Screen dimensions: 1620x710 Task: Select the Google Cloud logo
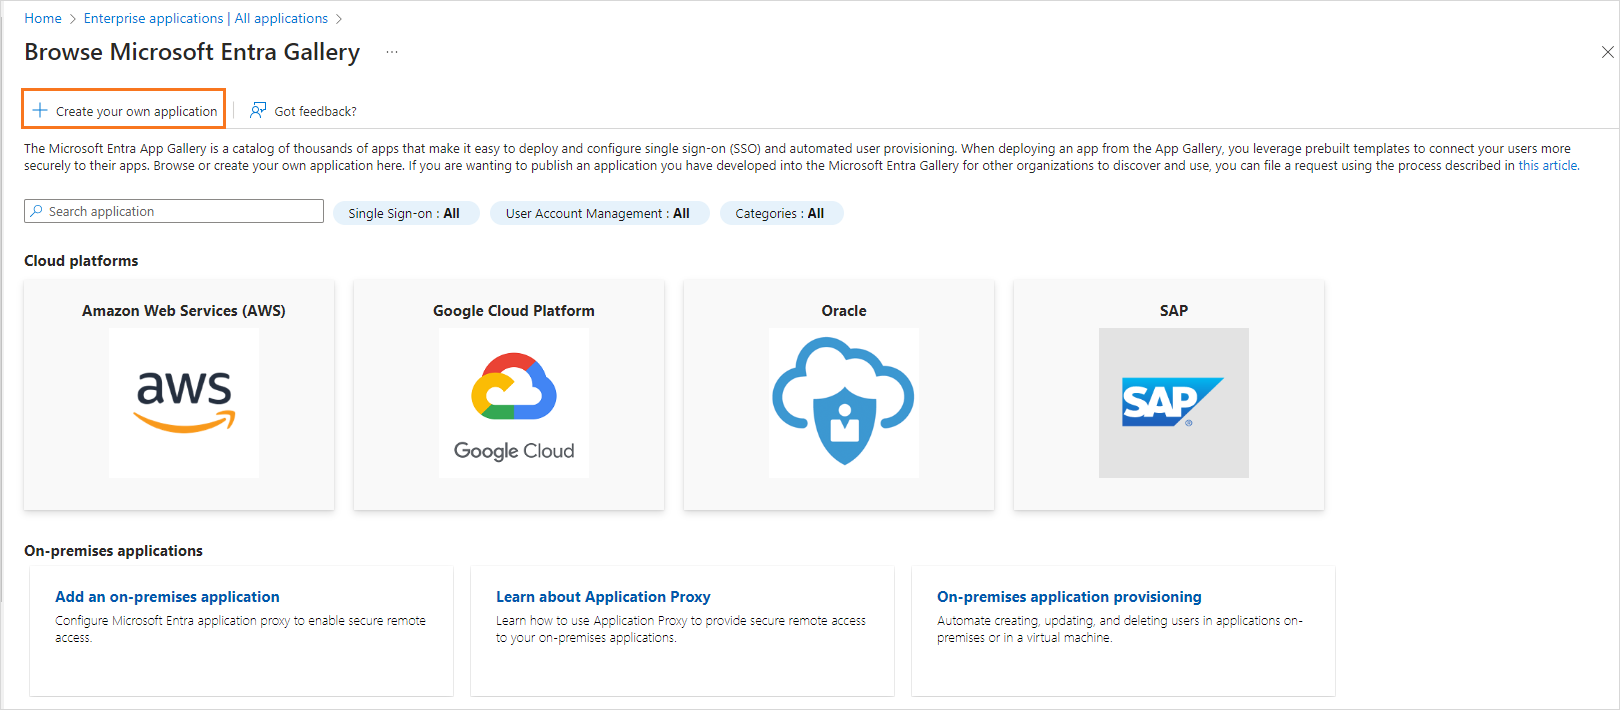tap(514, 403)
